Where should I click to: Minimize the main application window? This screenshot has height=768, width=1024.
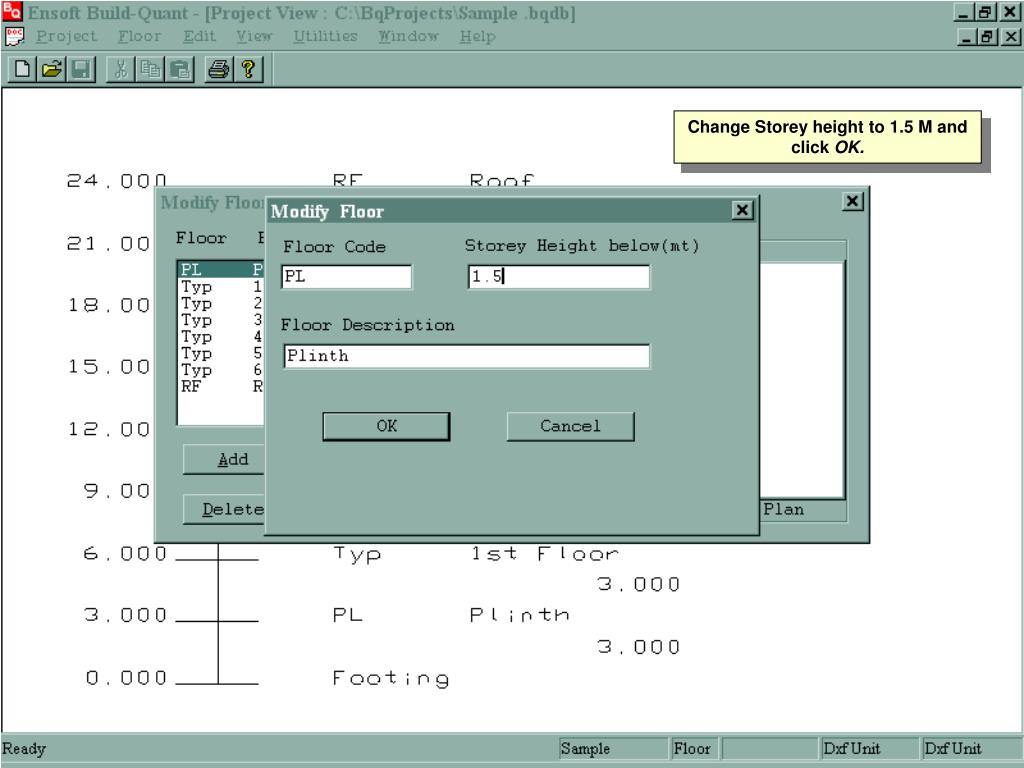point(963,12)
